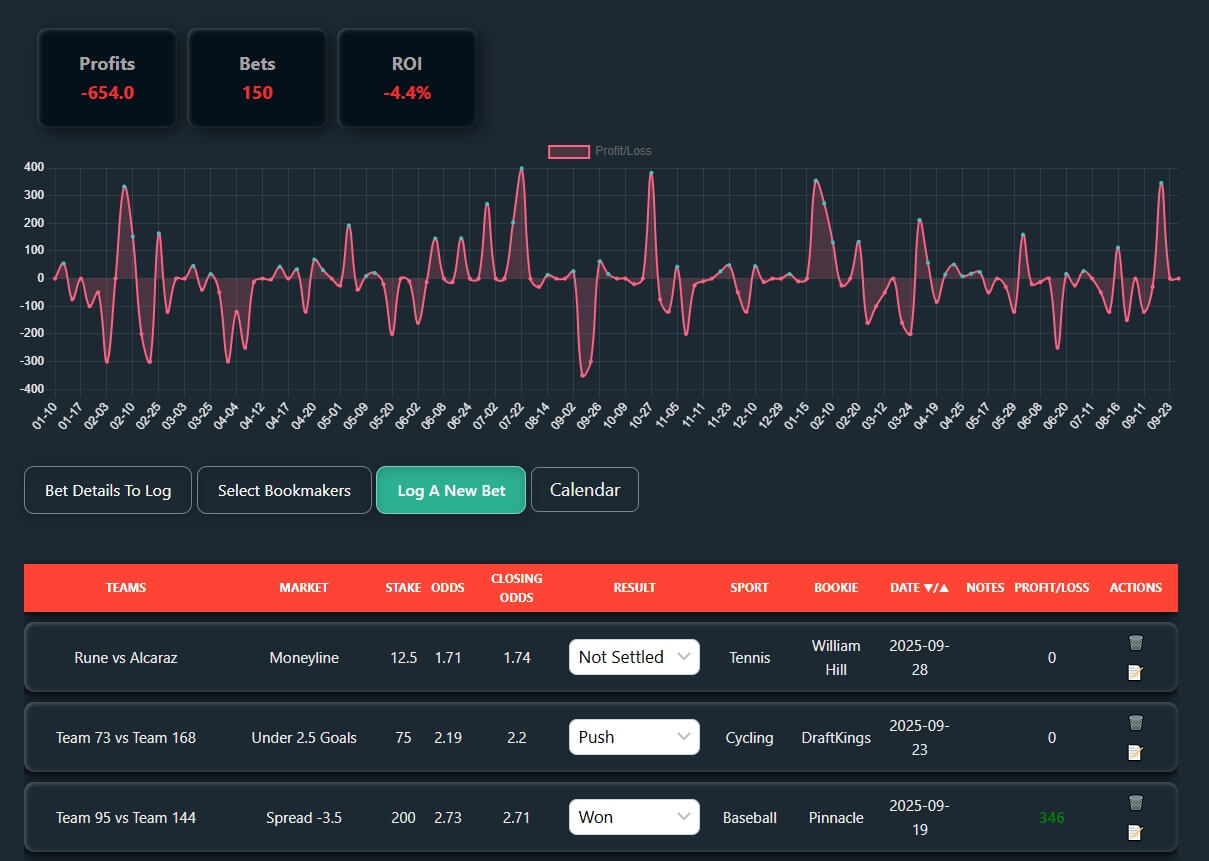Expand the Push result dropdown

point(634,737)
